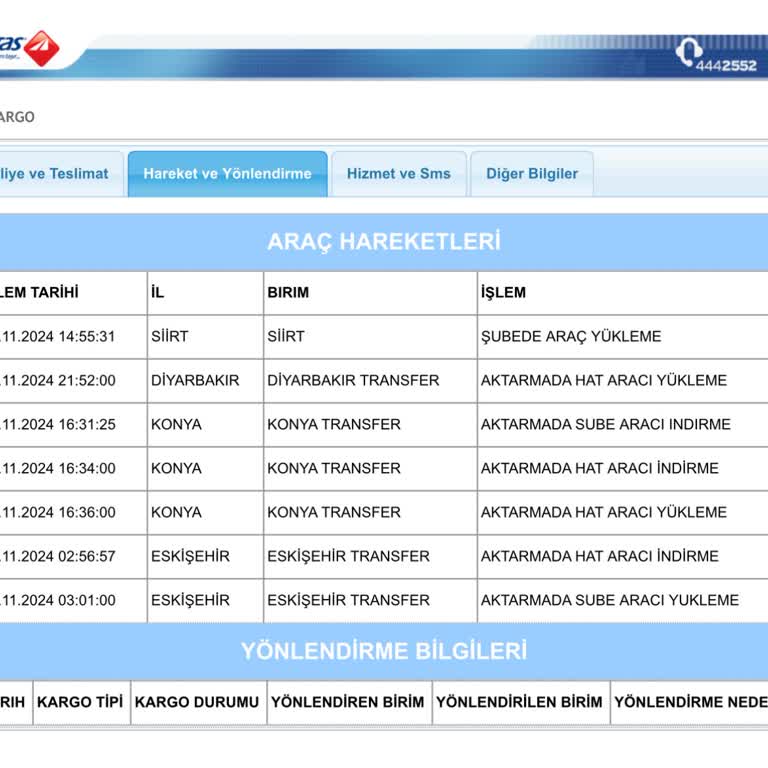Select the date cell with time 16:34:00
This screenshot has width=768, height=768.
(x=73, y=469)
